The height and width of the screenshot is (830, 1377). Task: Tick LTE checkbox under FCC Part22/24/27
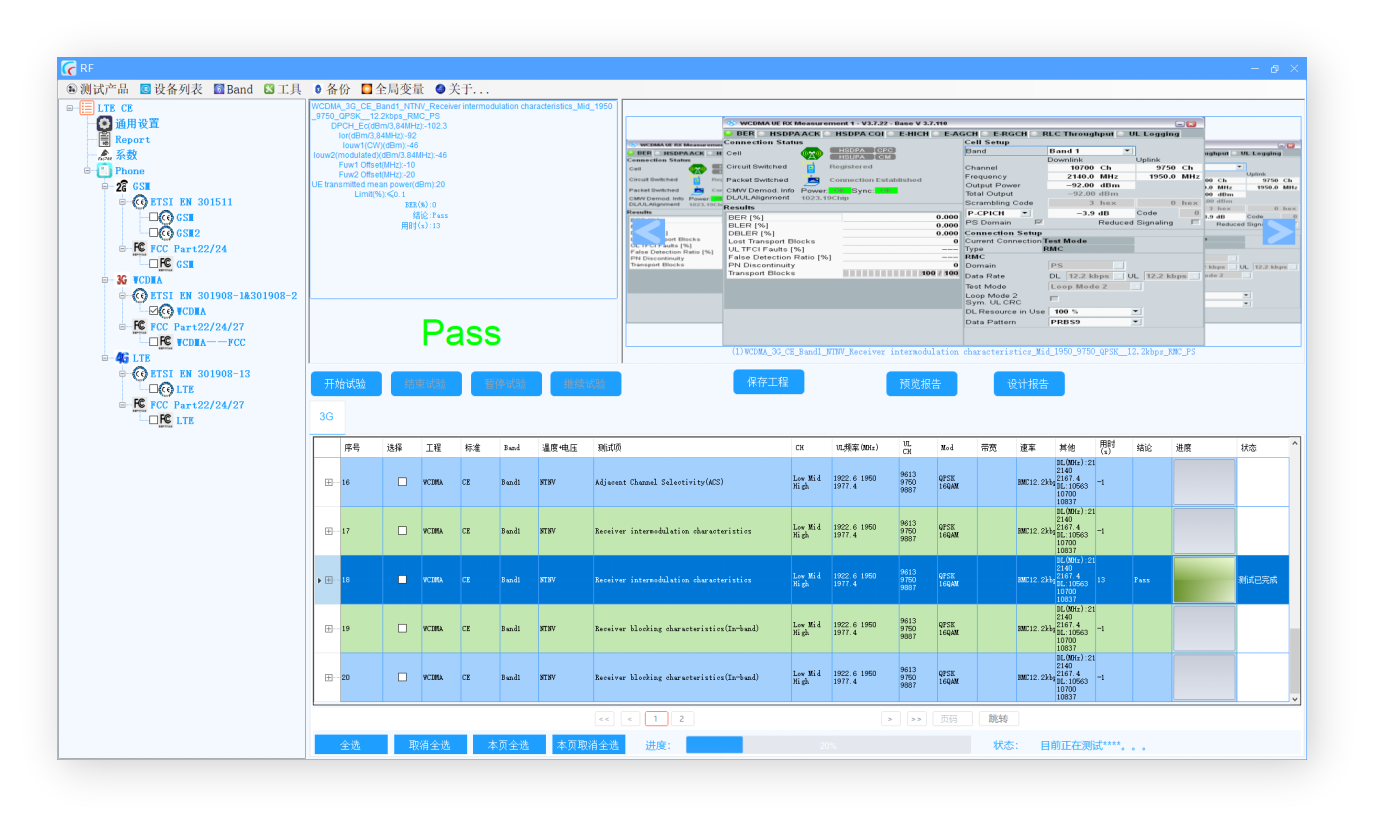point(154,420)
